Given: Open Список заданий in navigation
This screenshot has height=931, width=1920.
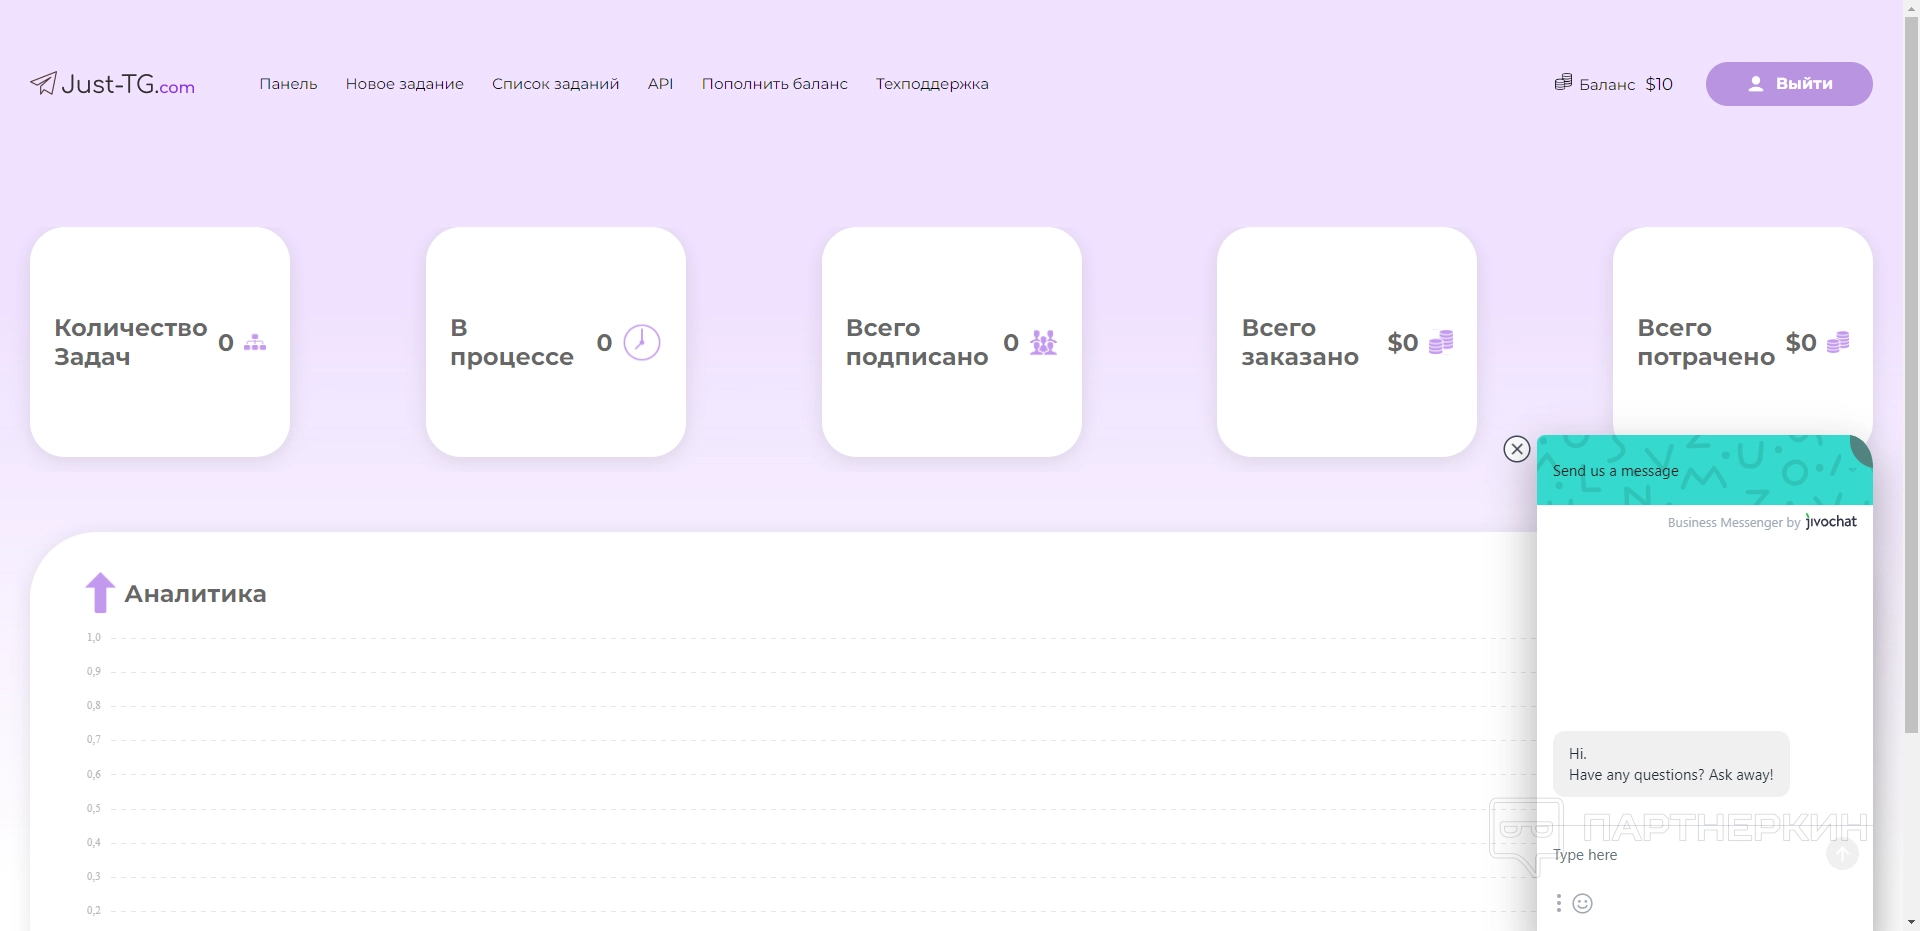Looking at the screenshot, I should tap(556, 84).
